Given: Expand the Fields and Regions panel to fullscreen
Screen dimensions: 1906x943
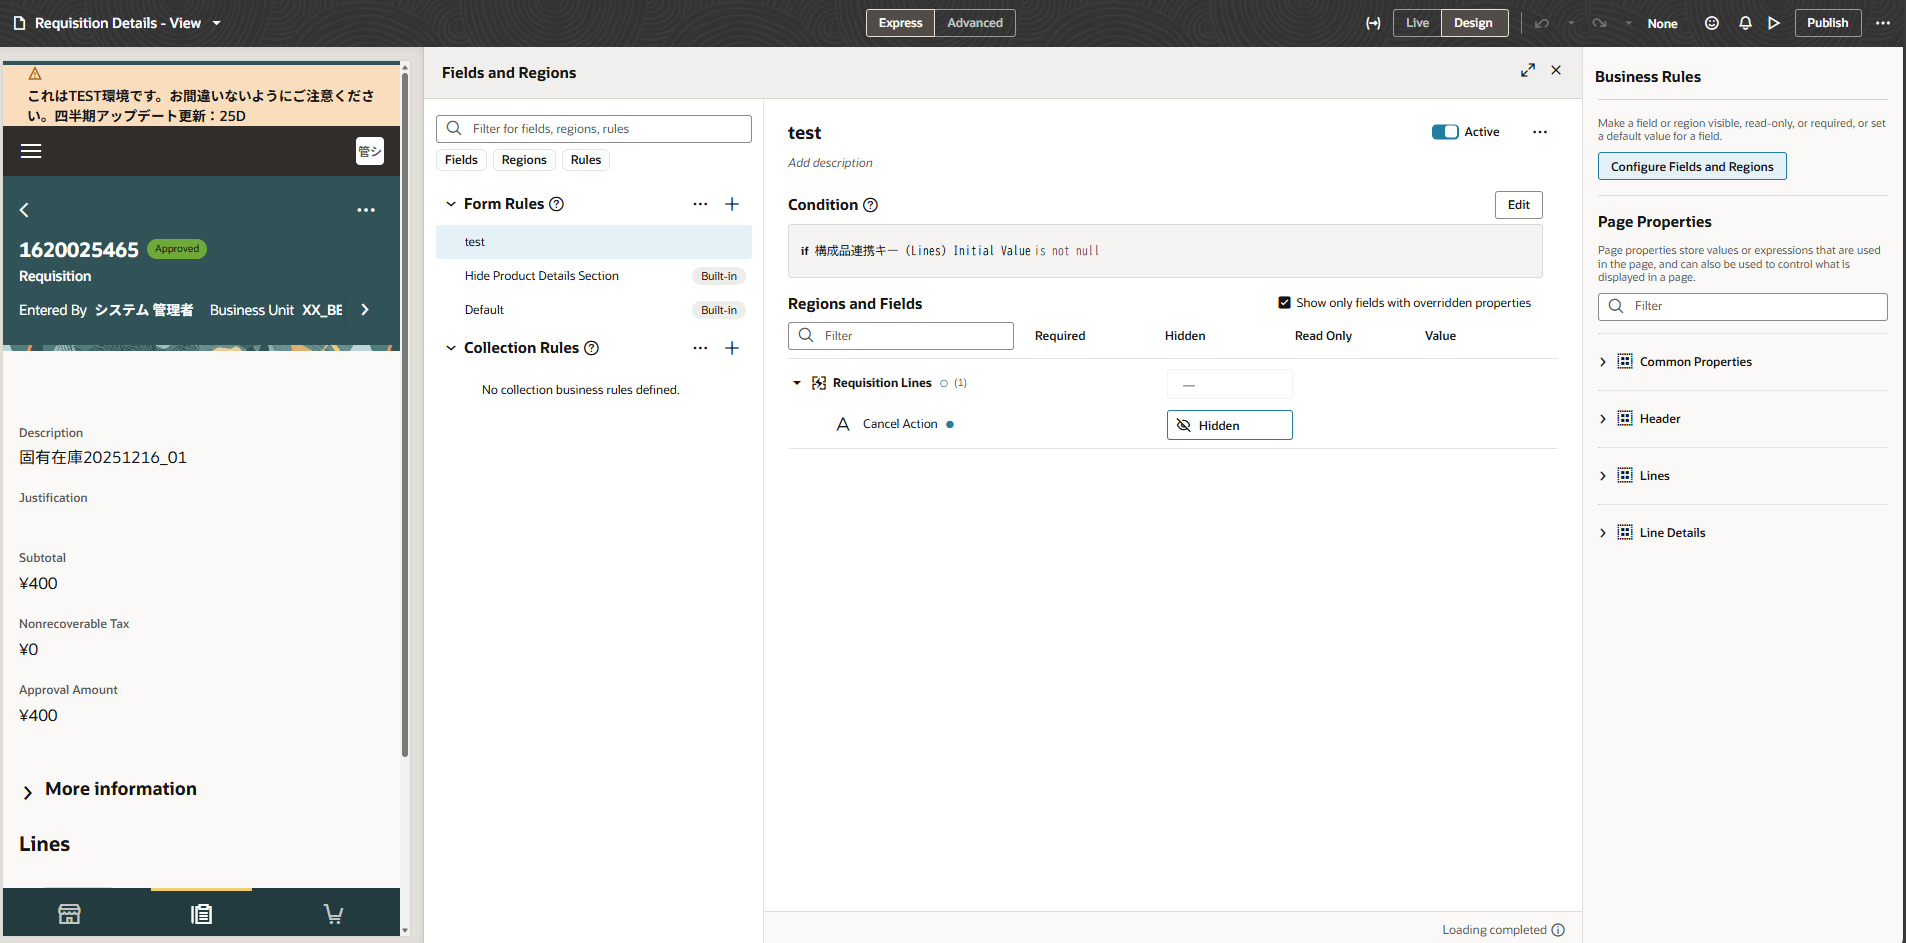Looking at the screenshot, I should pyautogui.click(x=1527, y=70).
